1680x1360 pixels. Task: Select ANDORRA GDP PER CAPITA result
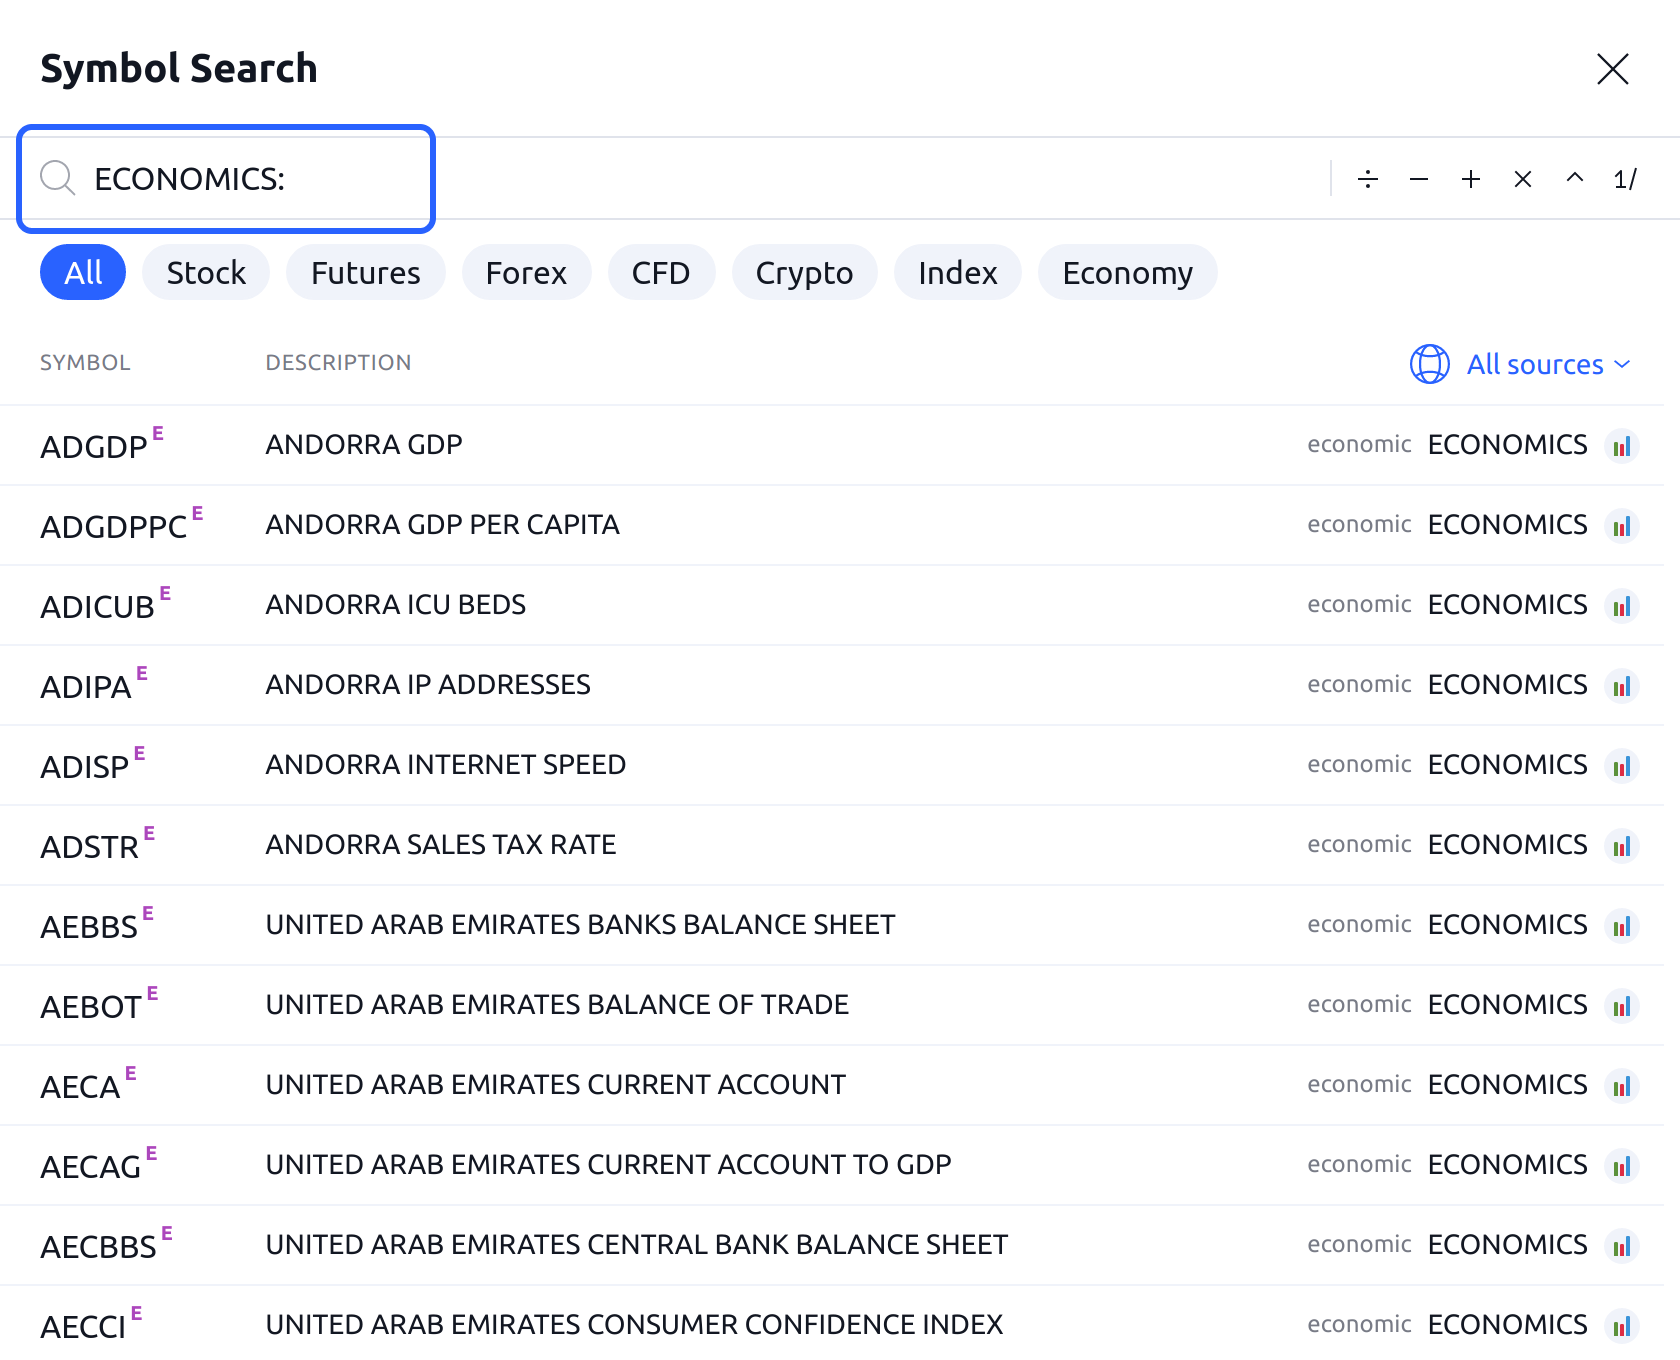coord(442,525)
